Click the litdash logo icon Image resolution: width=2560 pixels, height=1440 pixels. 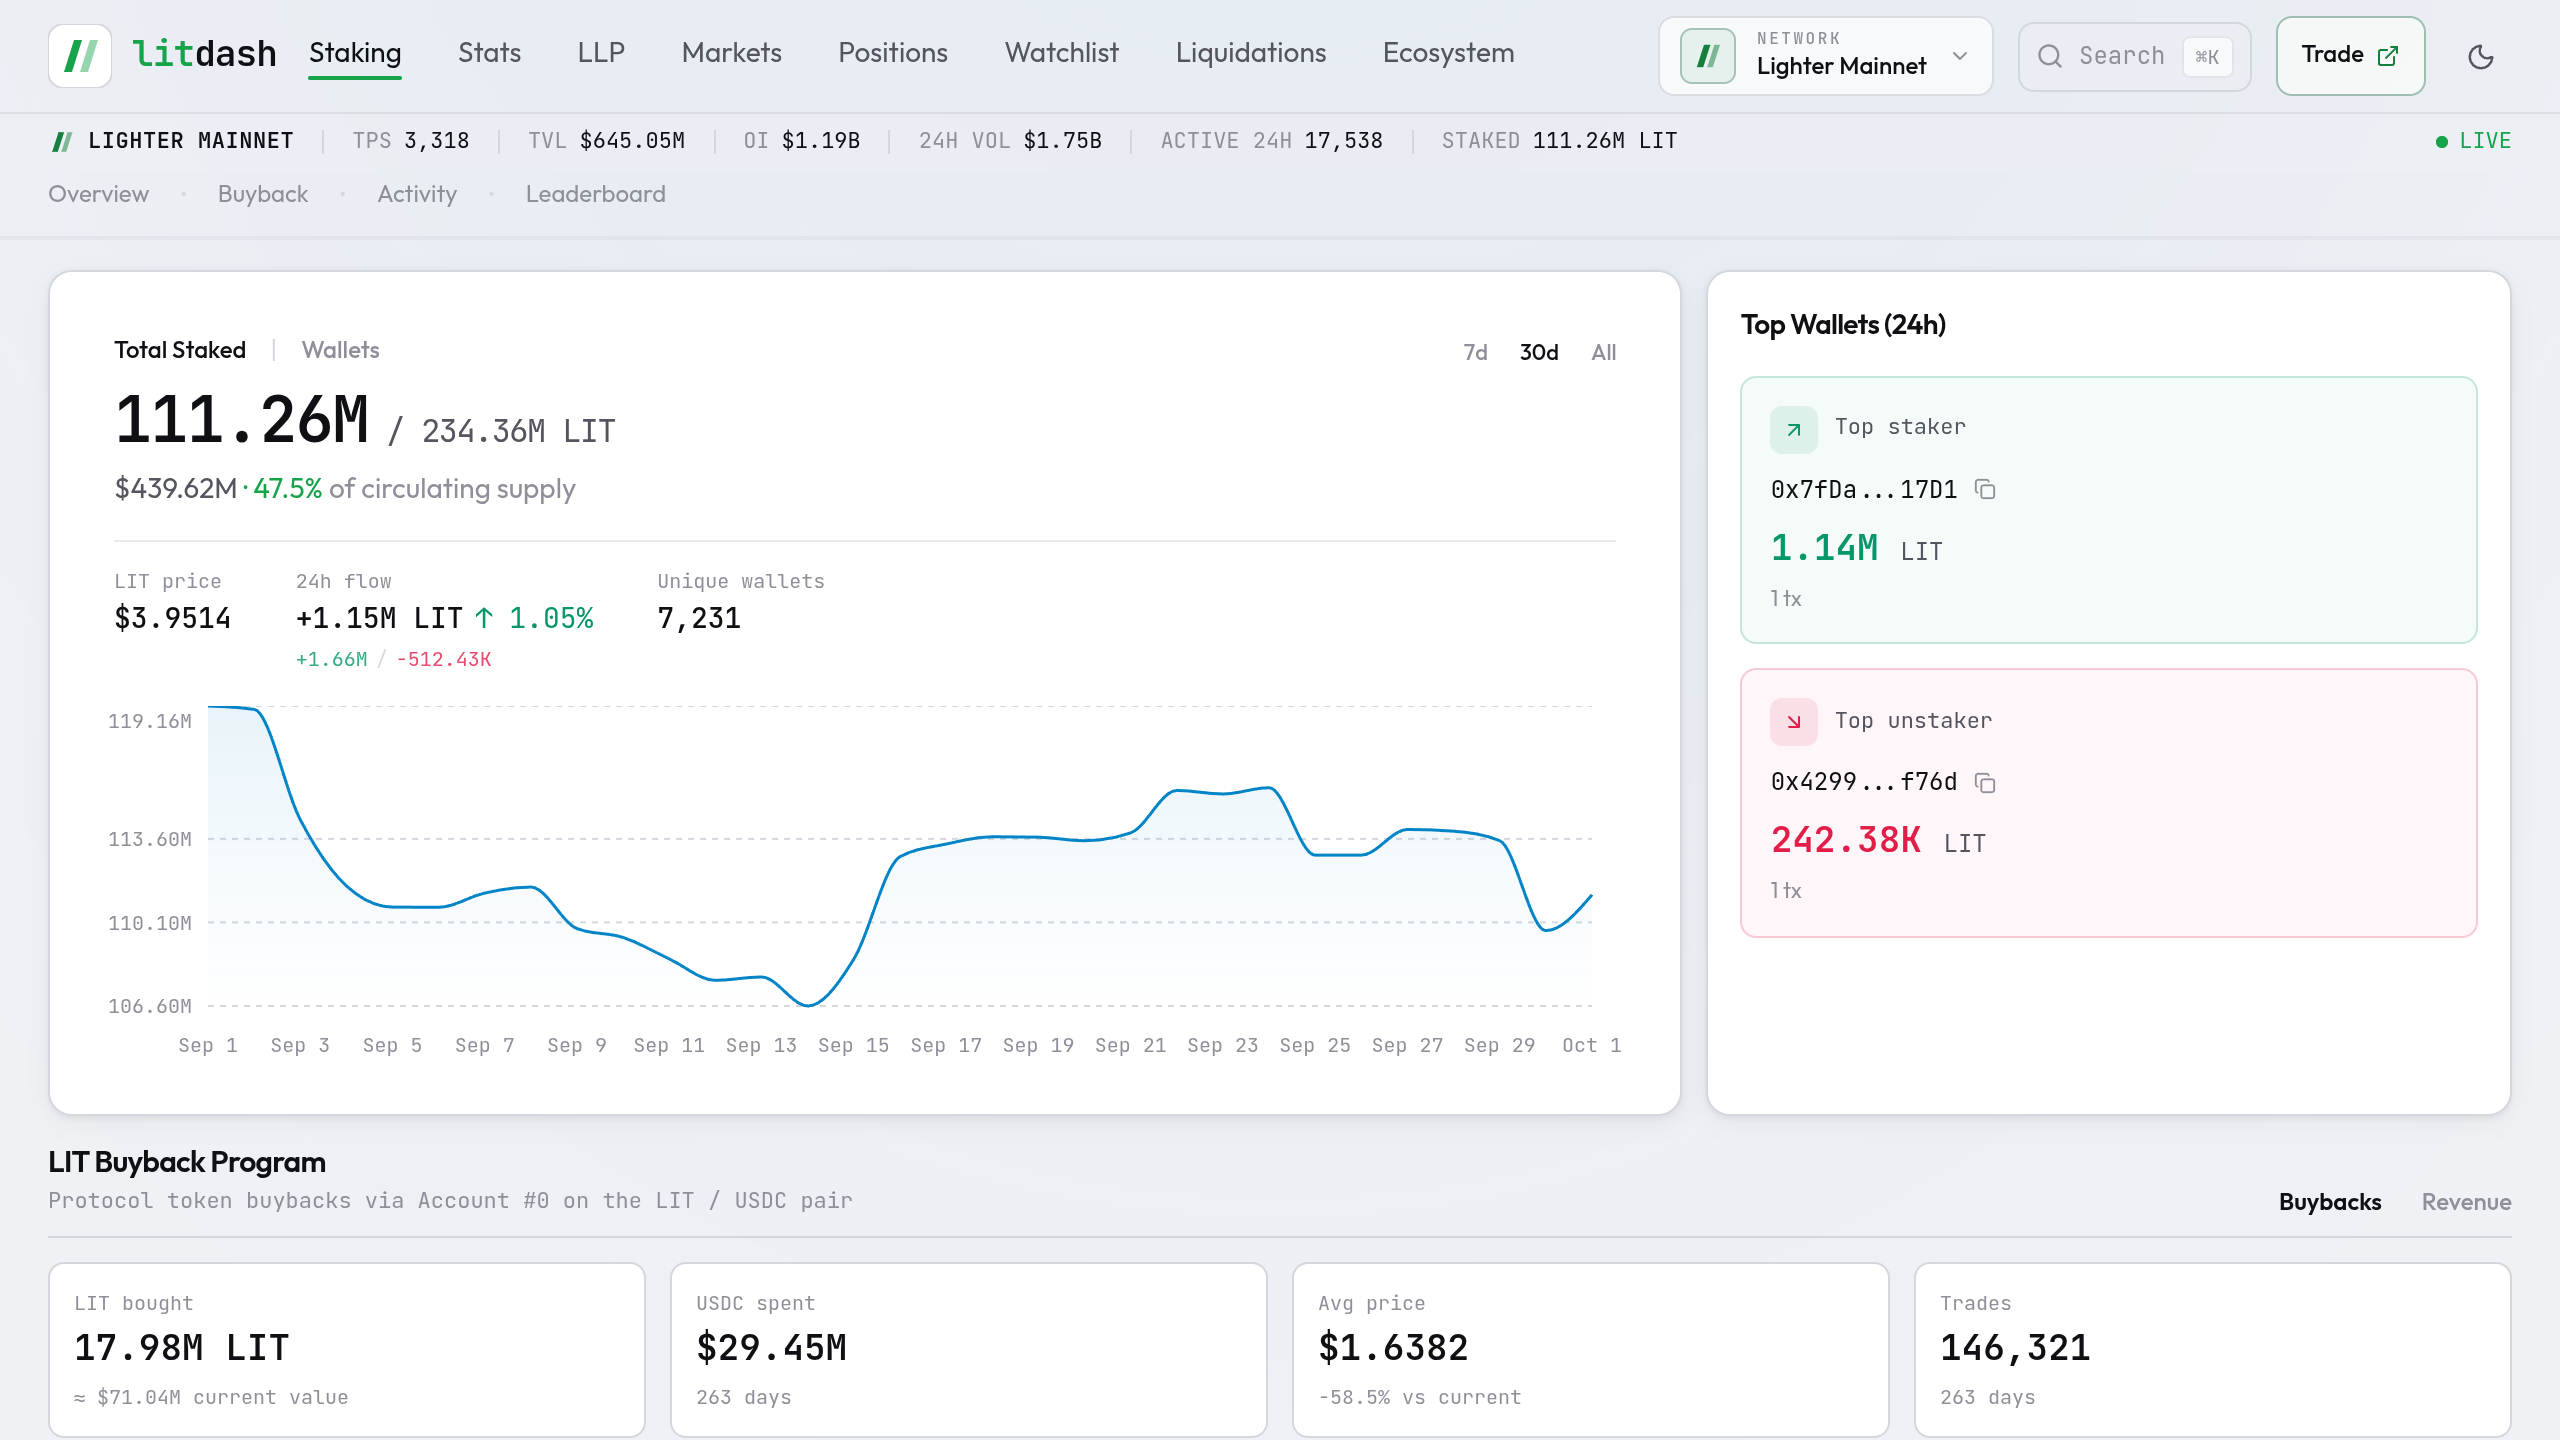pyautogui.click(x=80, y=55)
